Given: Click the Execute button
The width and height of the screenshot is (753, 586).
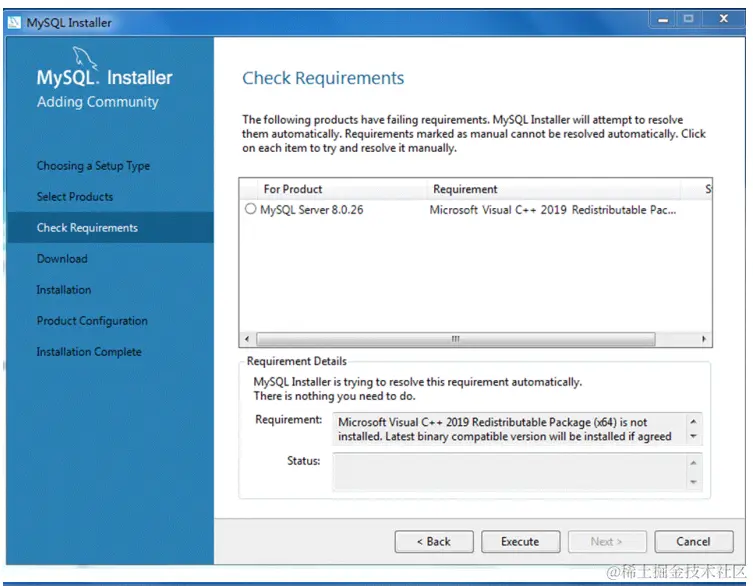Looking at the screenshot, I should coord(520,542).
